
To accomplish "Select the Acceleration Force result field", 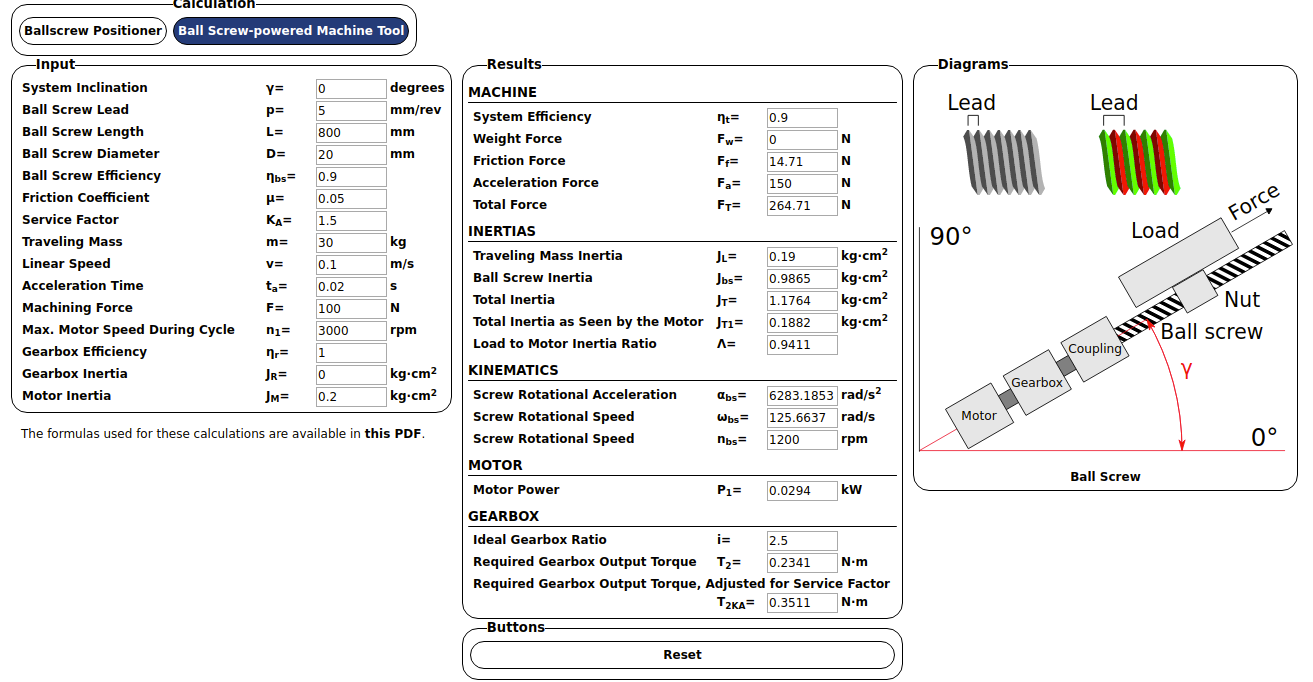I will tap(802, 184).
